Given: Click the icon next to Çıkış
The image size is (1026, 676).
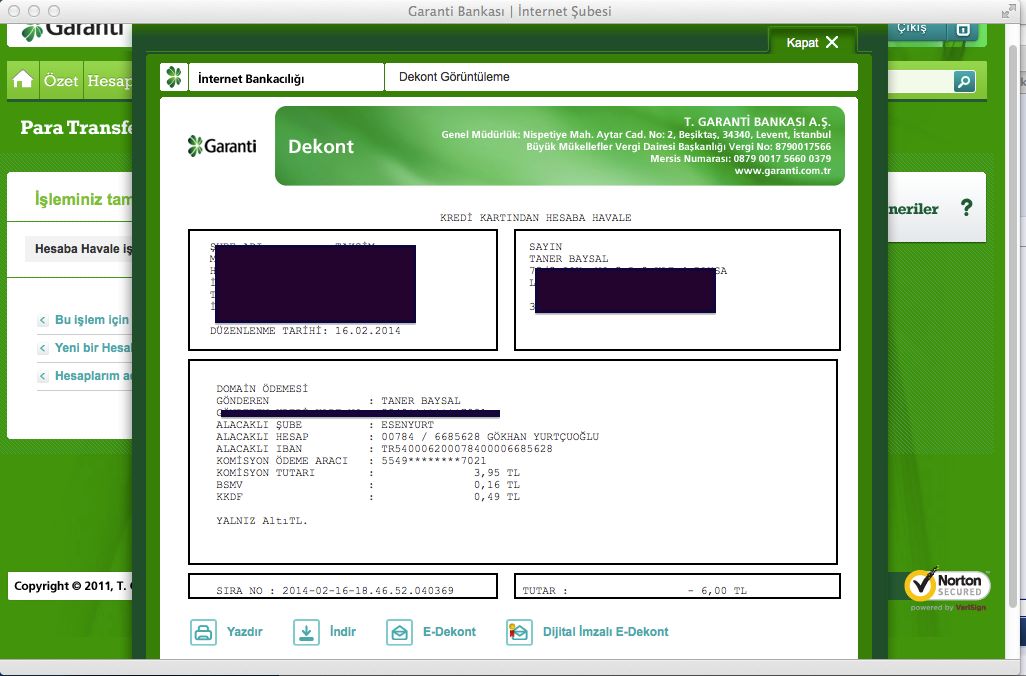Looking at the screenshot, I should 963,29.
